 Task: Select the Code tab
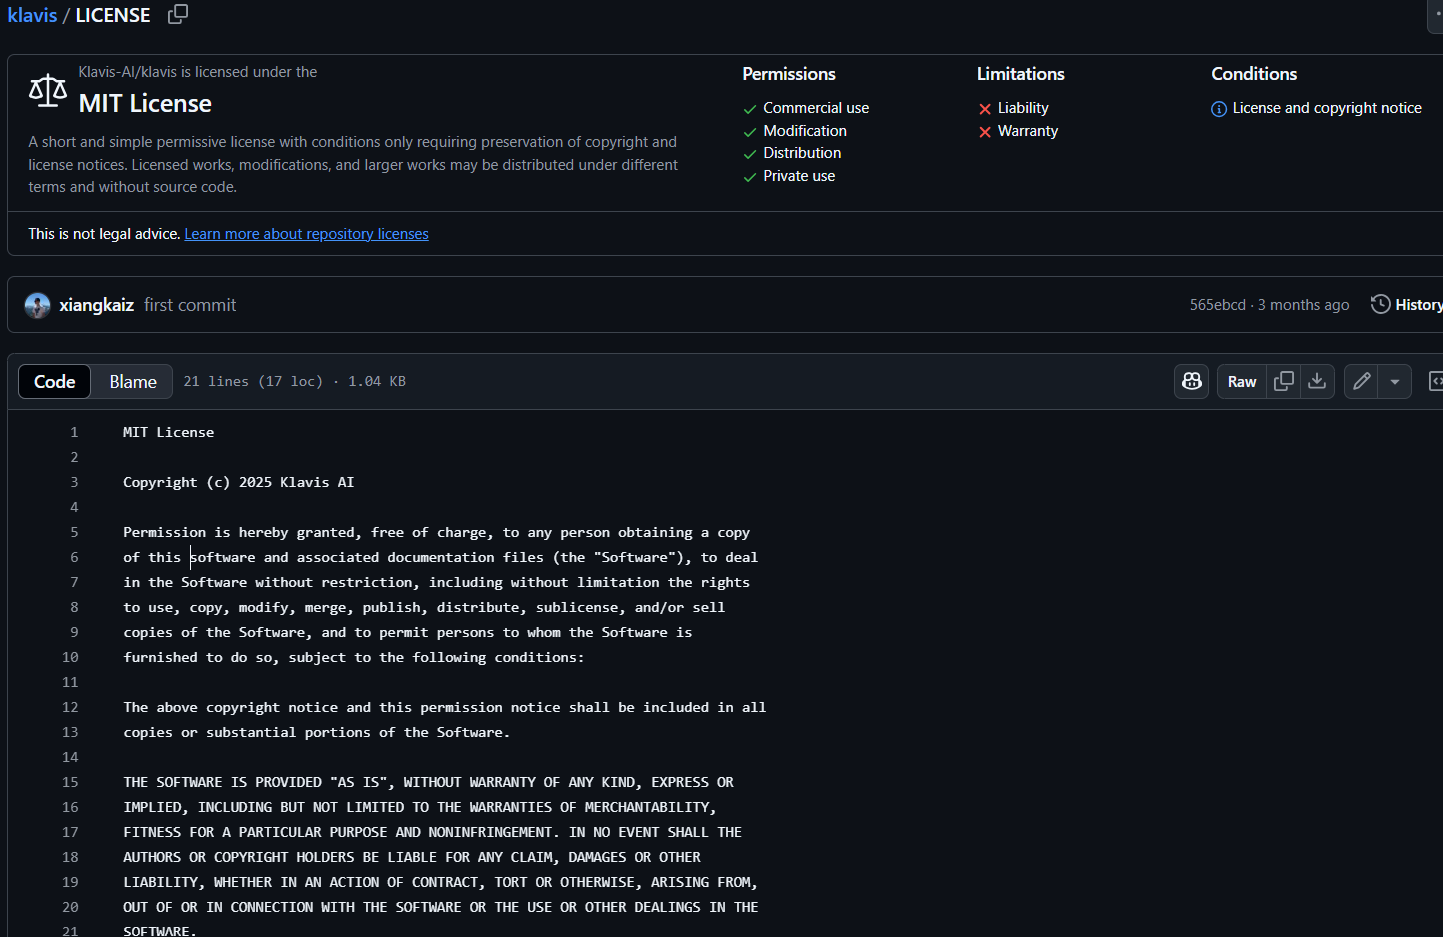[x=55, y=382]
